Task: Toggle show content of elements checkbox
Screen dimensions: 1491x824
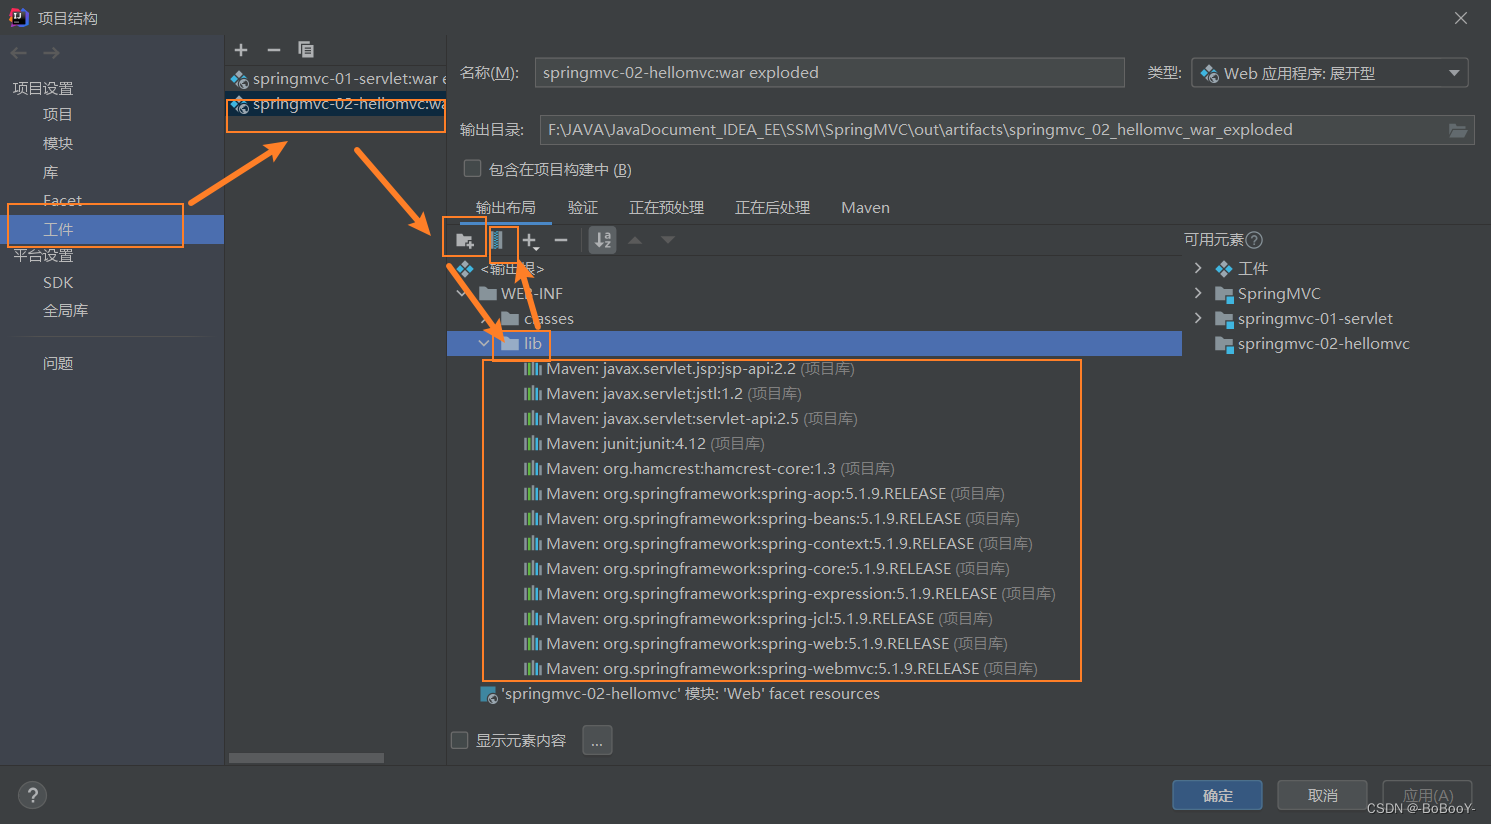Action: click(x=460, y=741)
